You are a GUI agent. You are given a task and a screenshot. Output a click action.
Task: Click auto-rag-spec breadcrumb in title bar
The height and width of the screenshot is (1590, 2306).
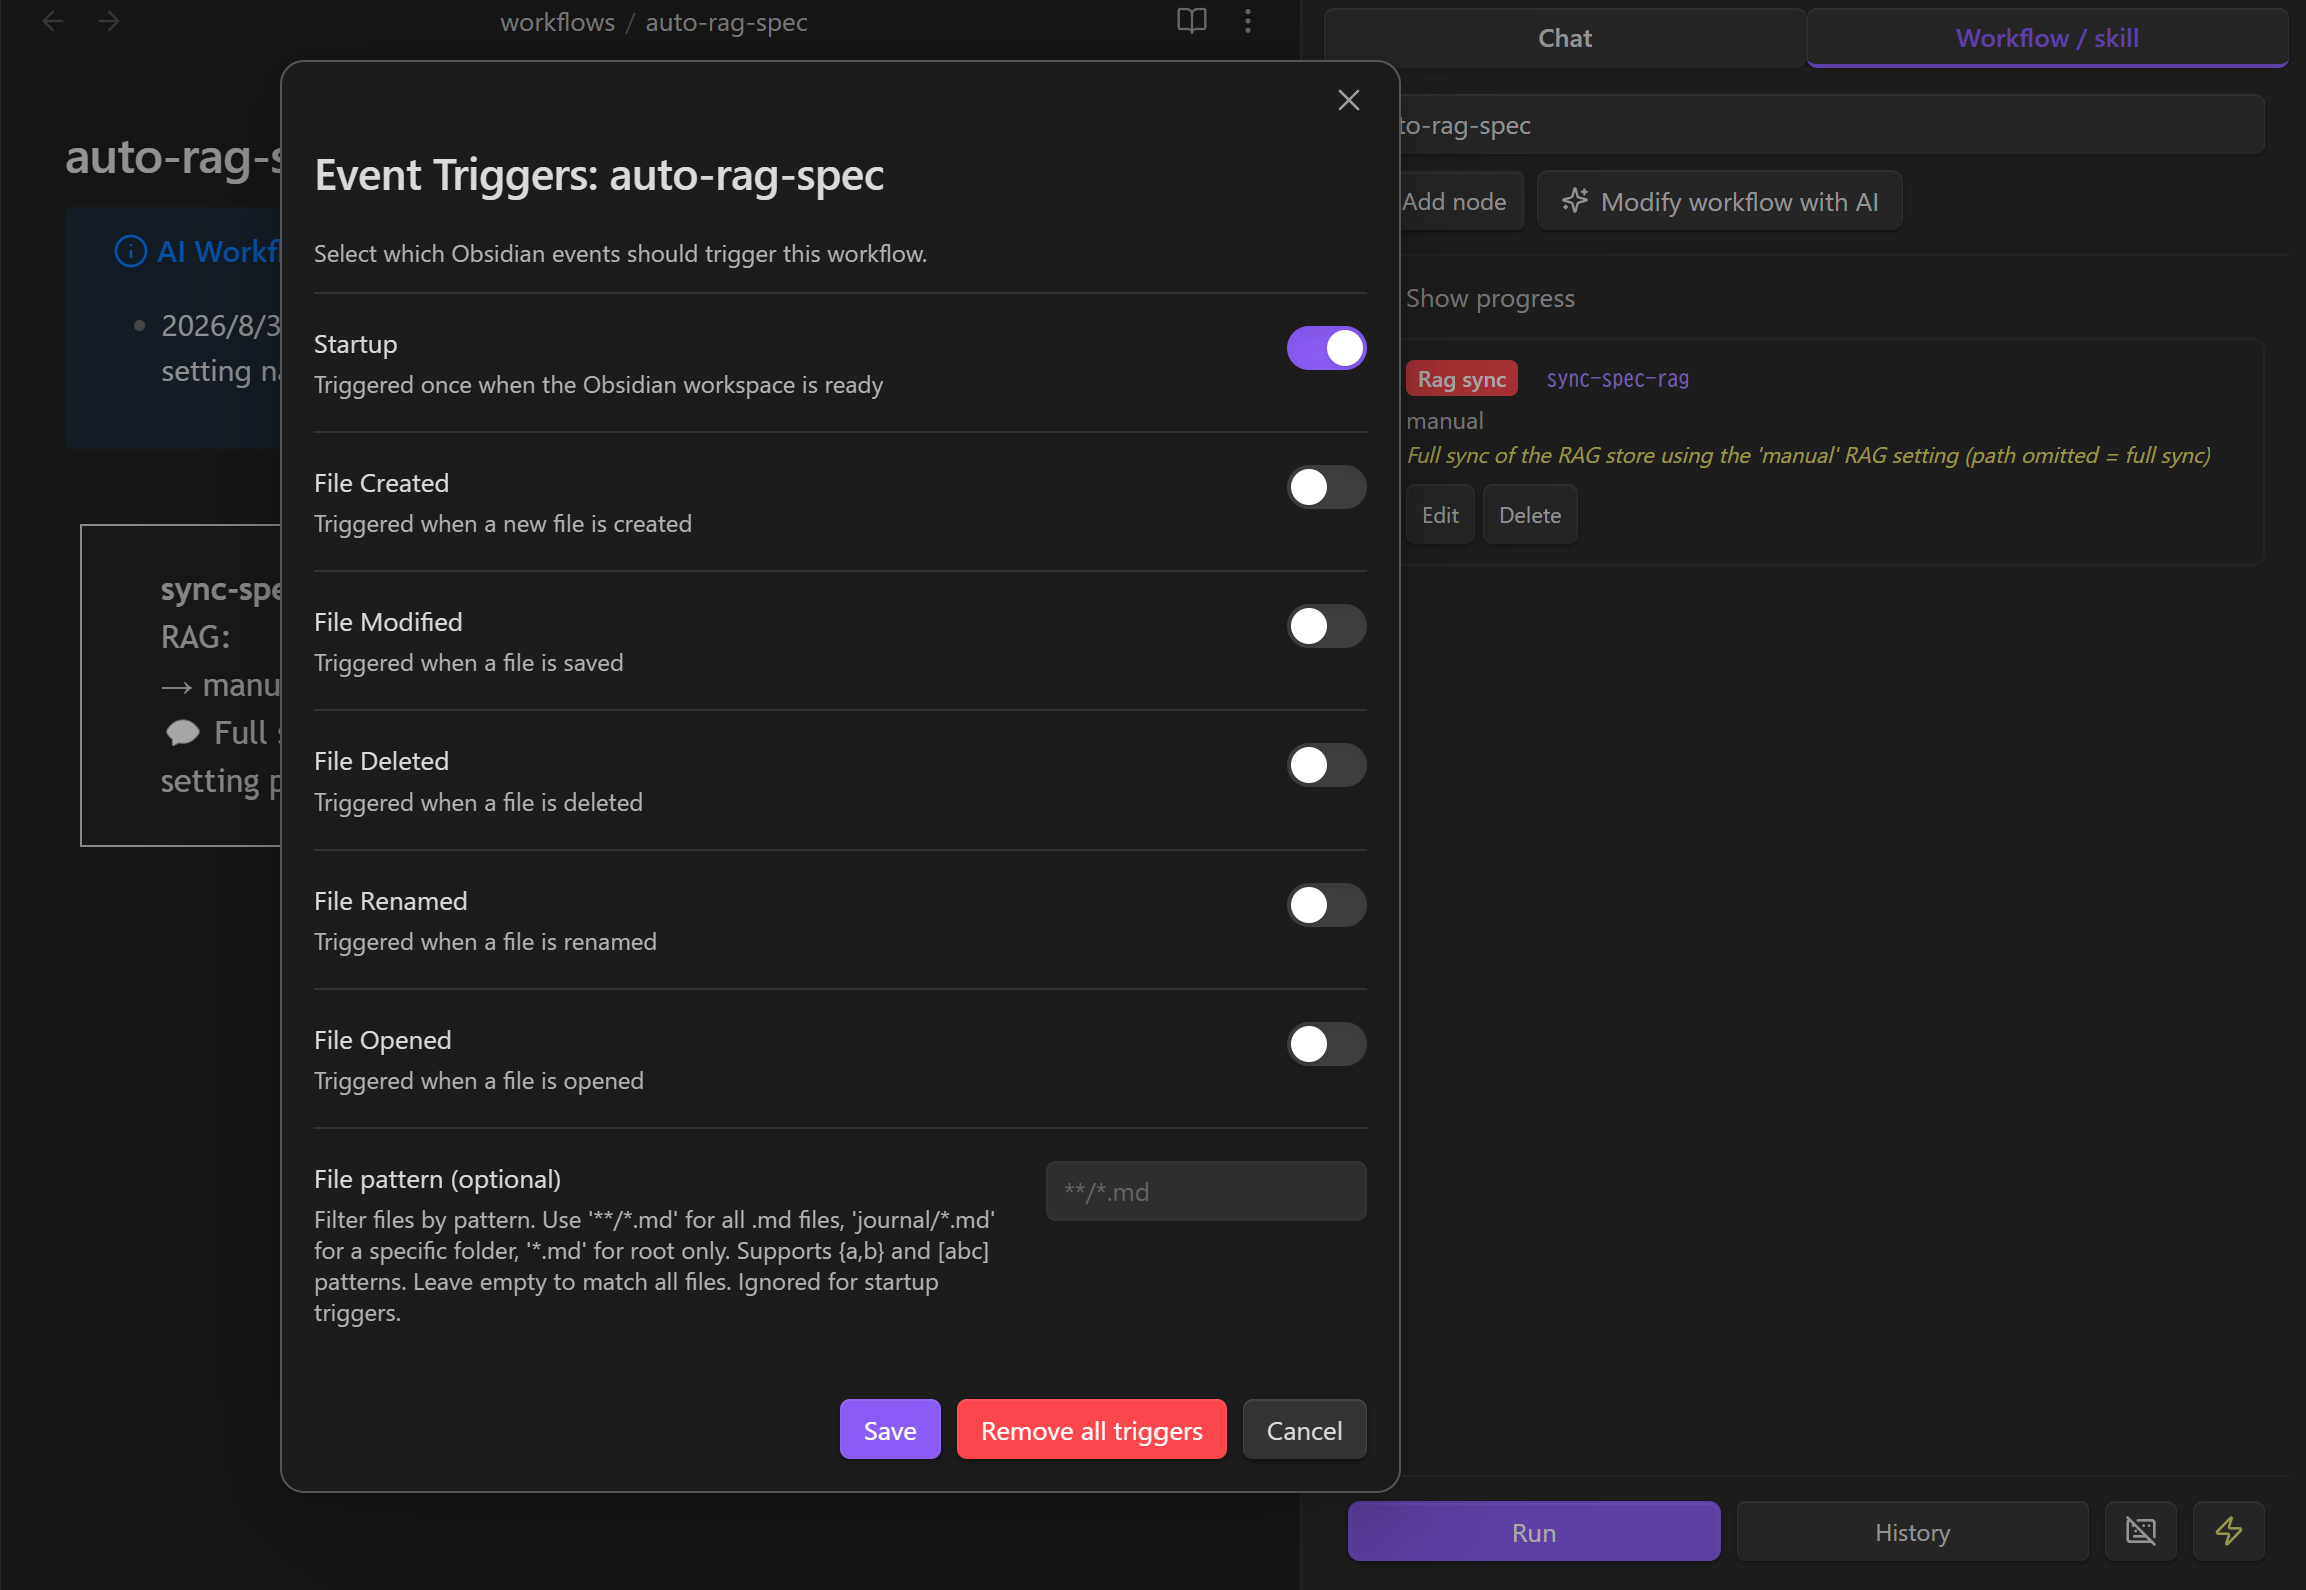point(726,22)
